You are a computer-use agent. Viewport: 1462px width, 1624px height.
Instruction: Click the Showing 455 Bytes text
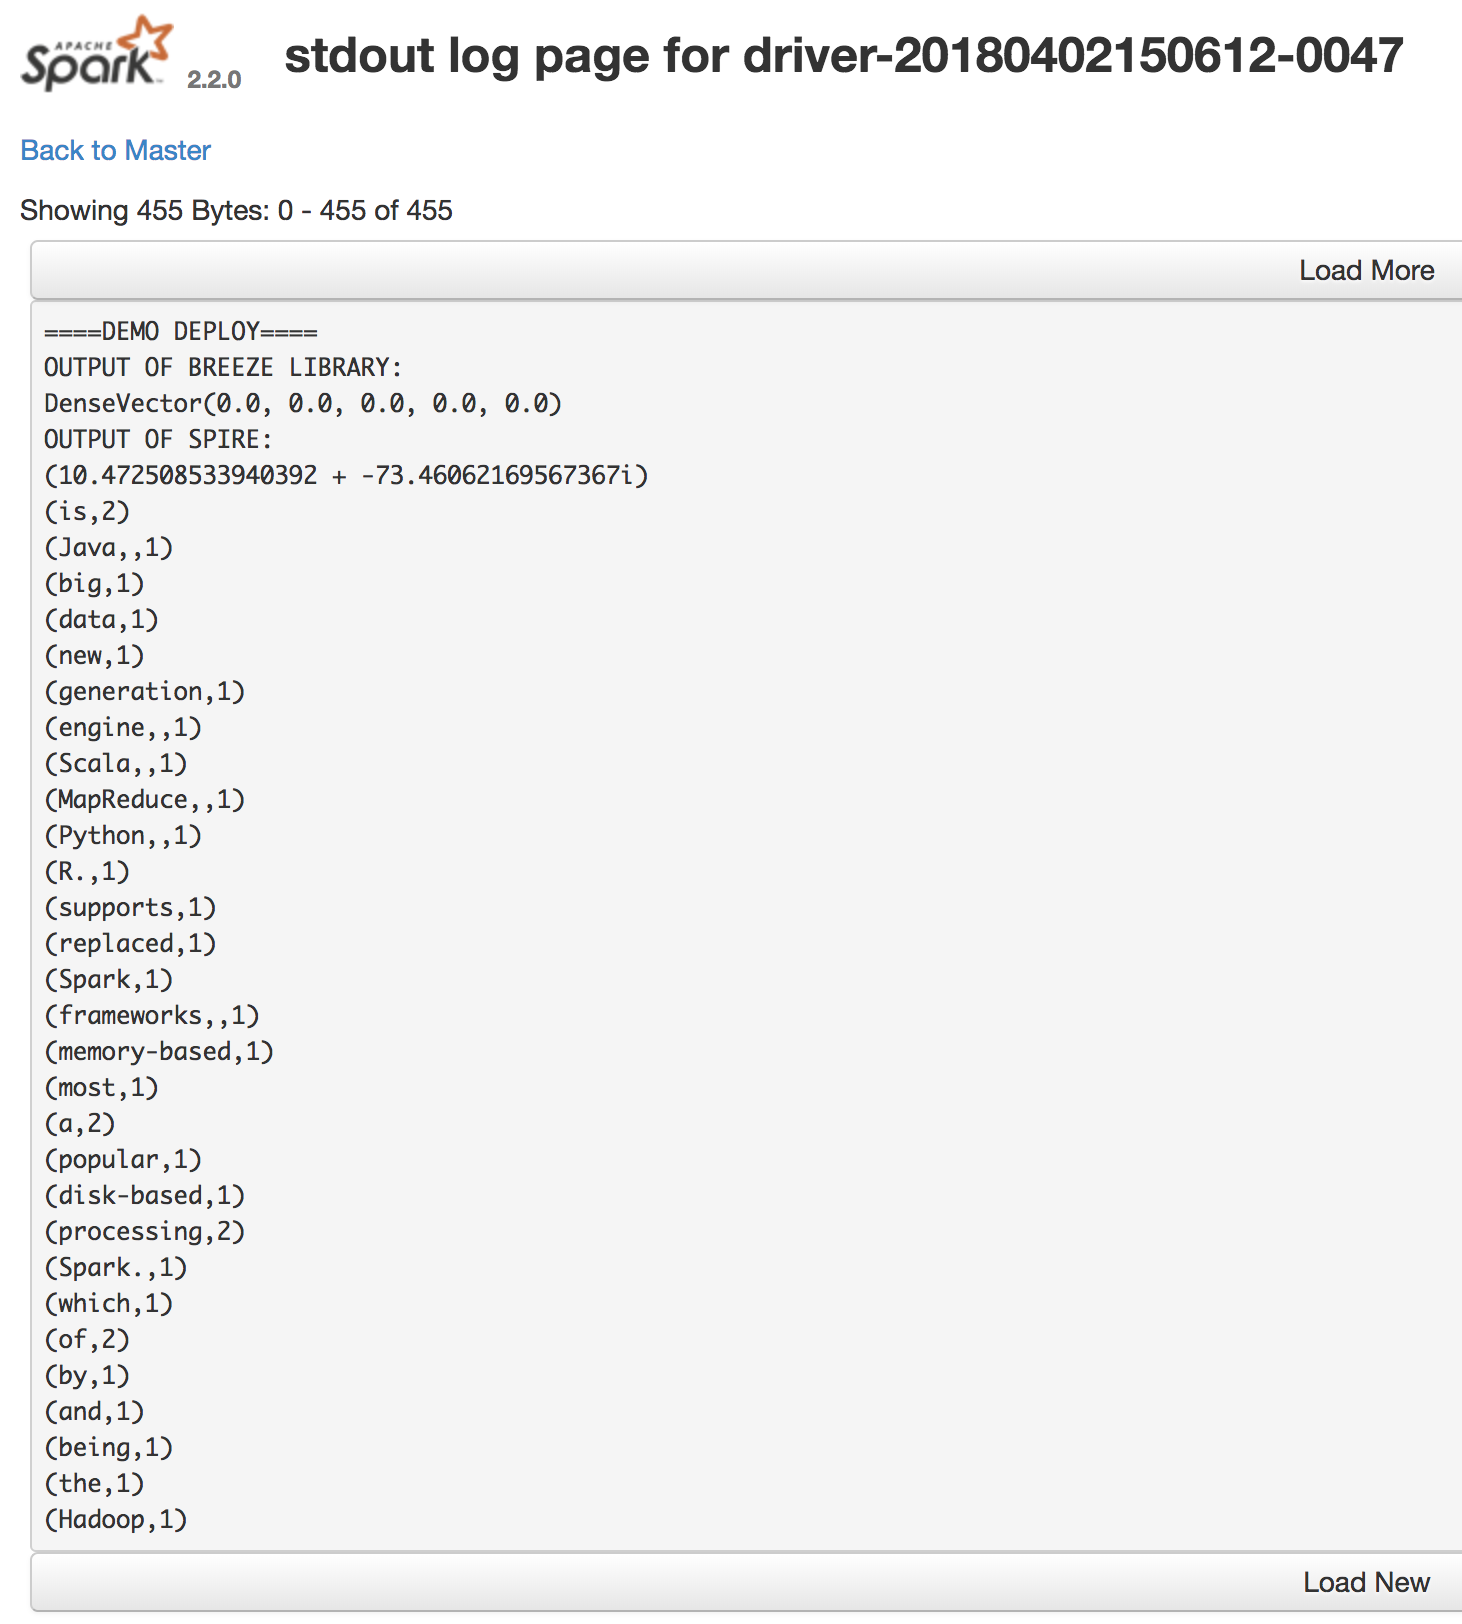[x=236, y=210]
